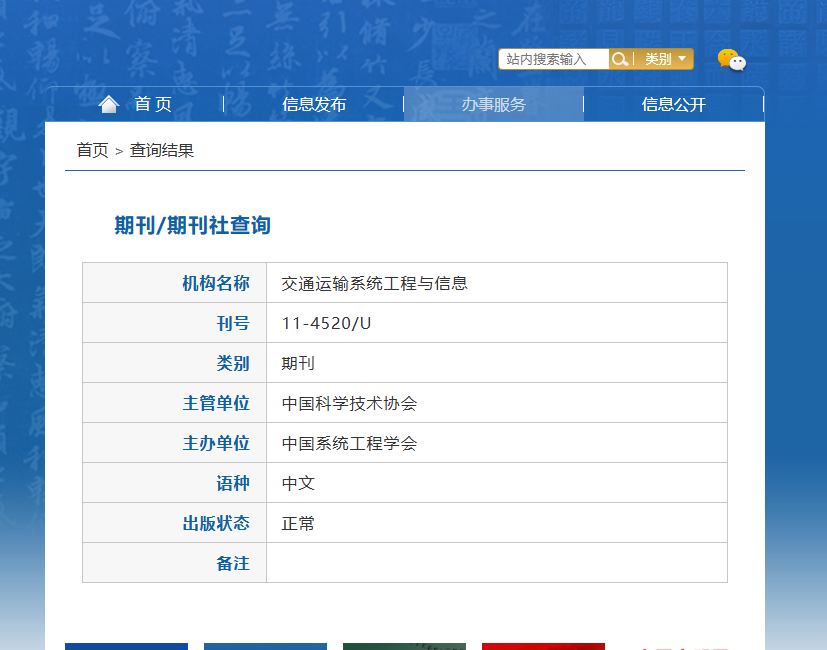
Task: Select the issue number 11-4520/U
Action: [x=326, y=323]
